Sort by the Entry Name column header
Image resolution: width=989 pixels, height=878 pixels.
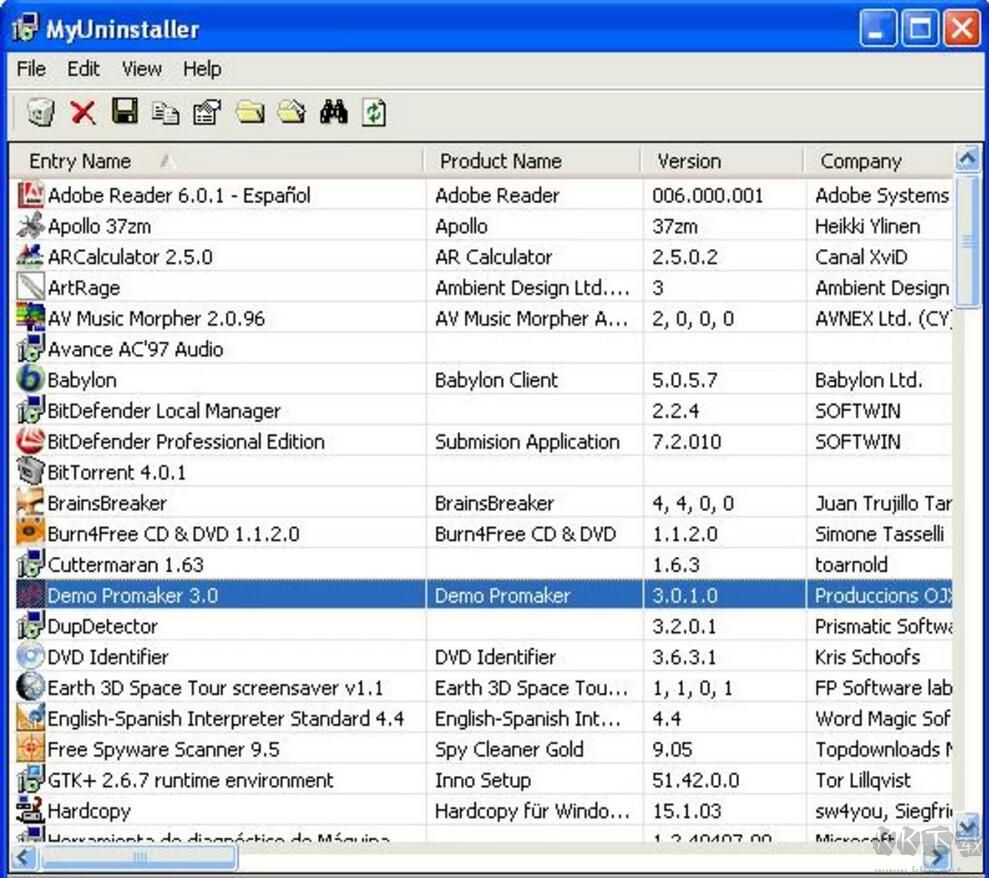(x=80, y=161)
